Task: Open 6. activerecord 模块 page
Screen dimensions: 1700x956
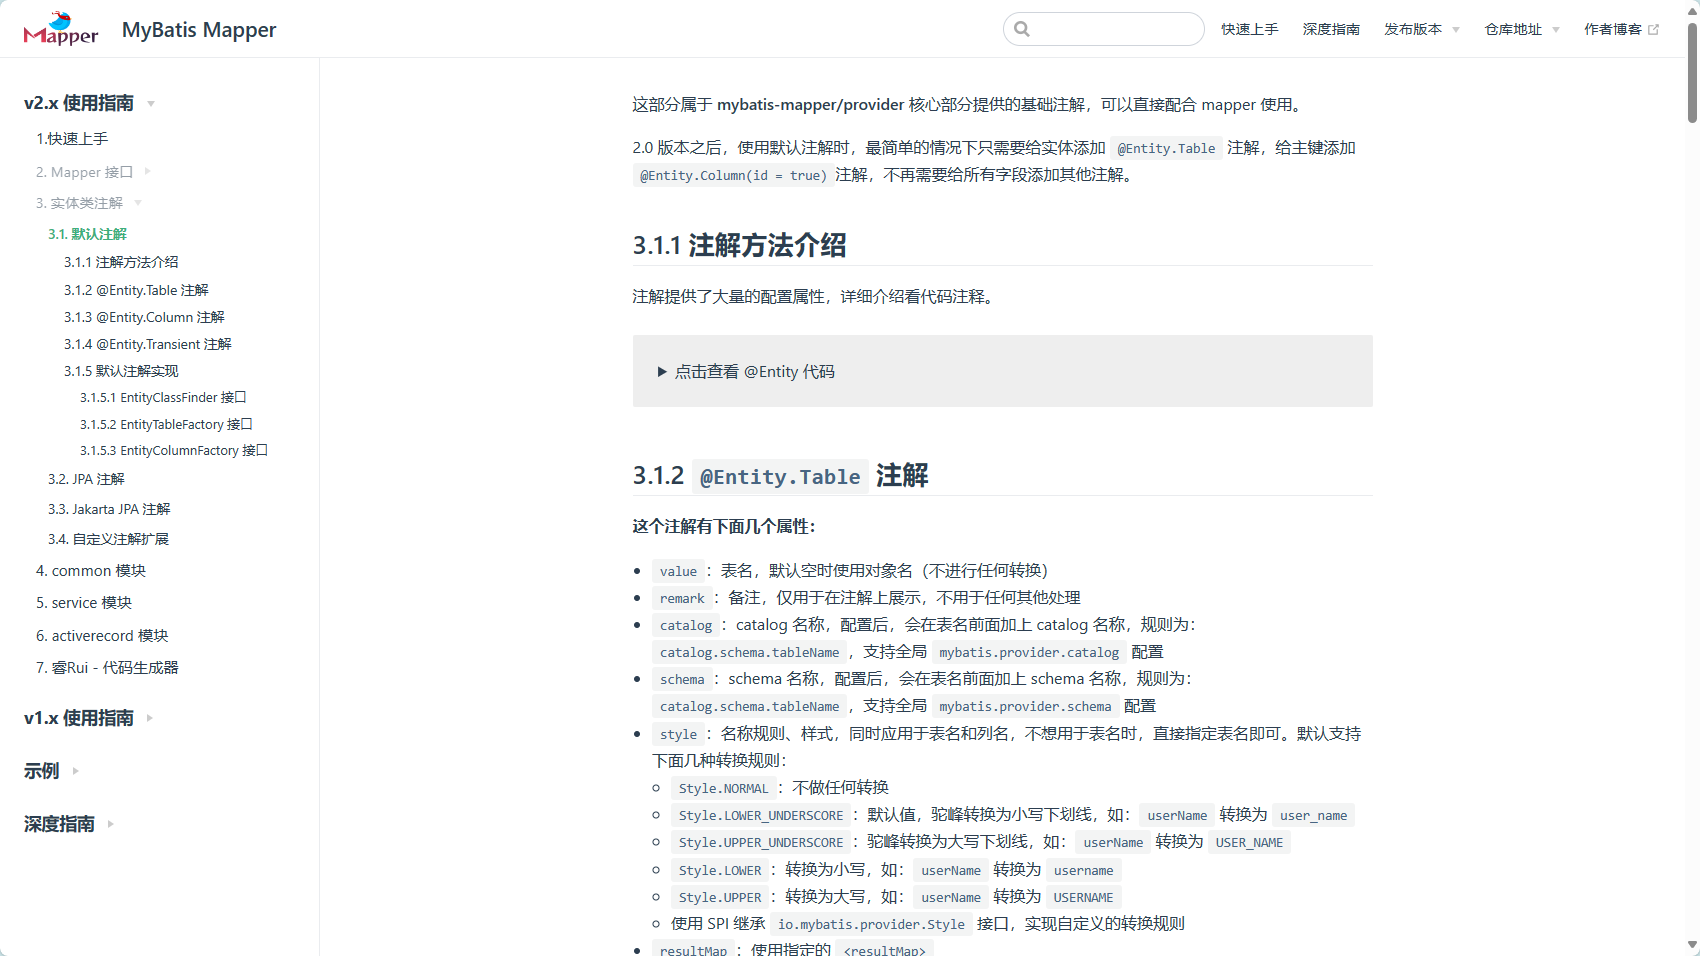Action: click(x=102, y=636)
